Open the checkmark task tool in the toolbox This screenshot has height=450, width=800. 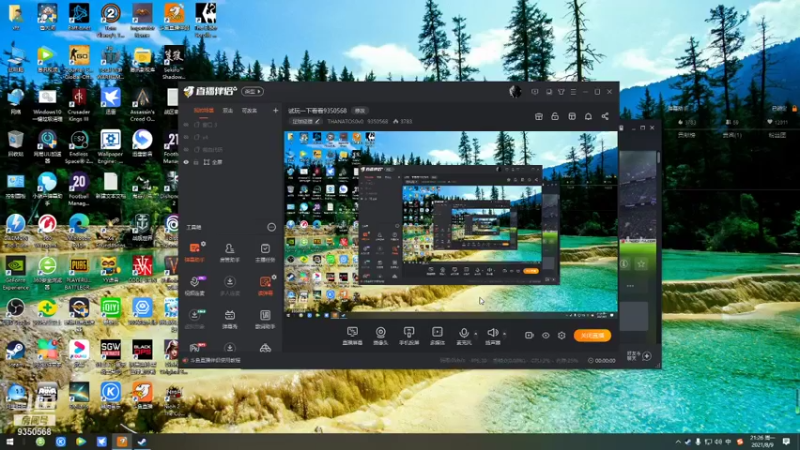click(265, 252)
